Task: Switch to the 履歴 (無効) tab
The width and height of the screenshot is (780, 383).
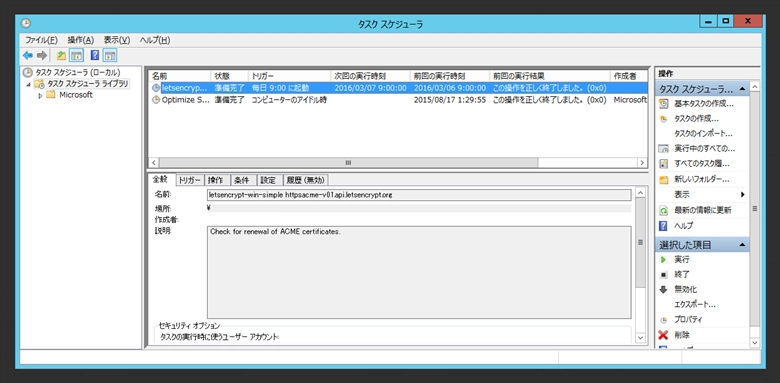Action: click(x=306, y=180)
